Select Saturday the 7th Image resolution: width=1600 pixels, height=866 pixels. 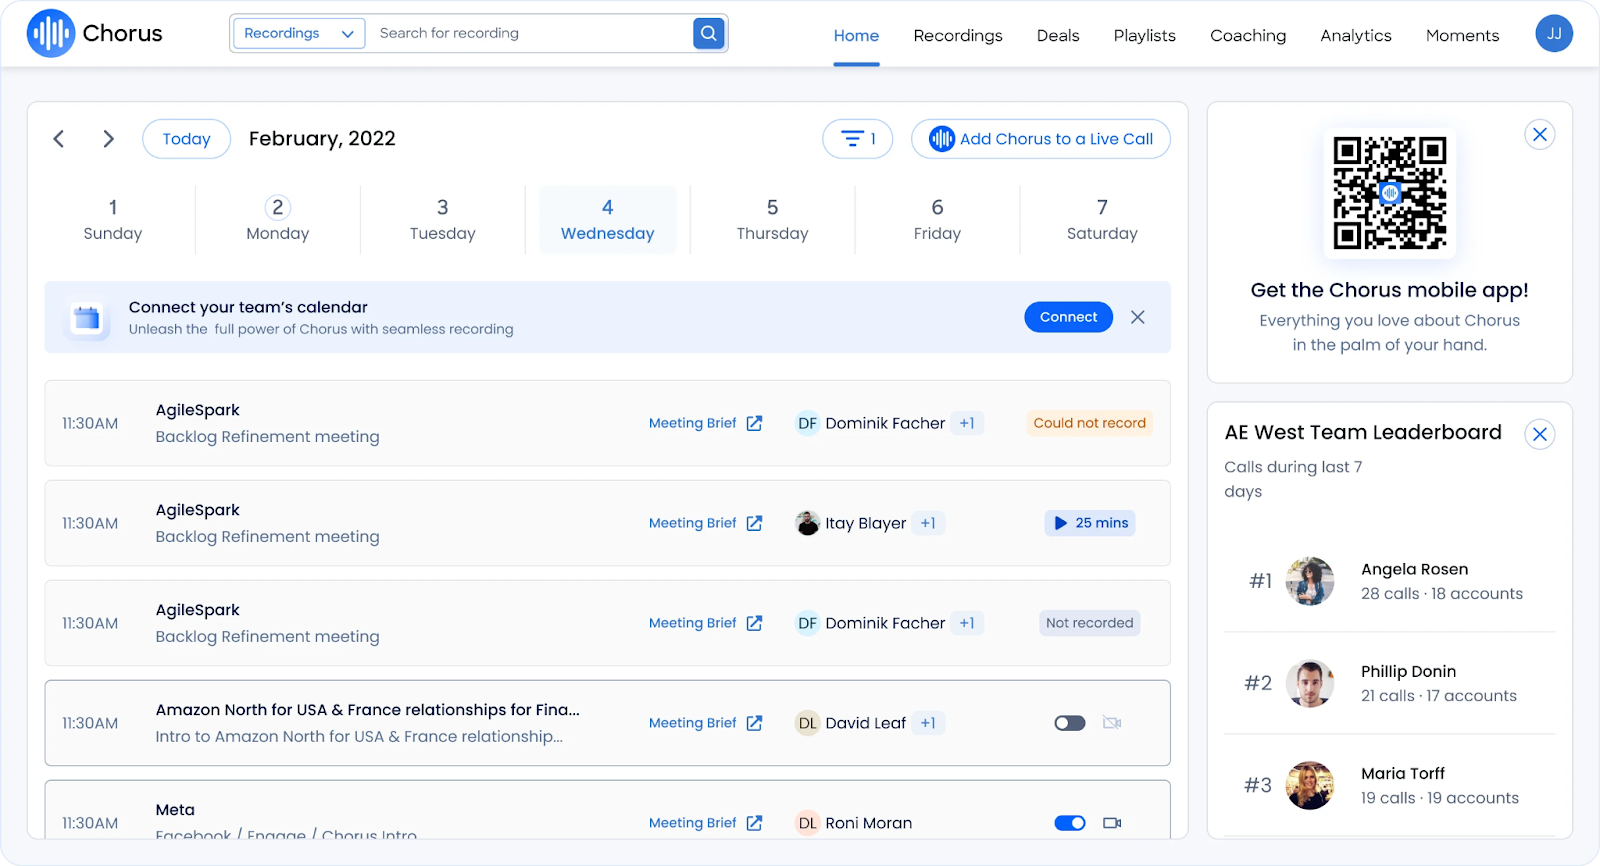1102,220
